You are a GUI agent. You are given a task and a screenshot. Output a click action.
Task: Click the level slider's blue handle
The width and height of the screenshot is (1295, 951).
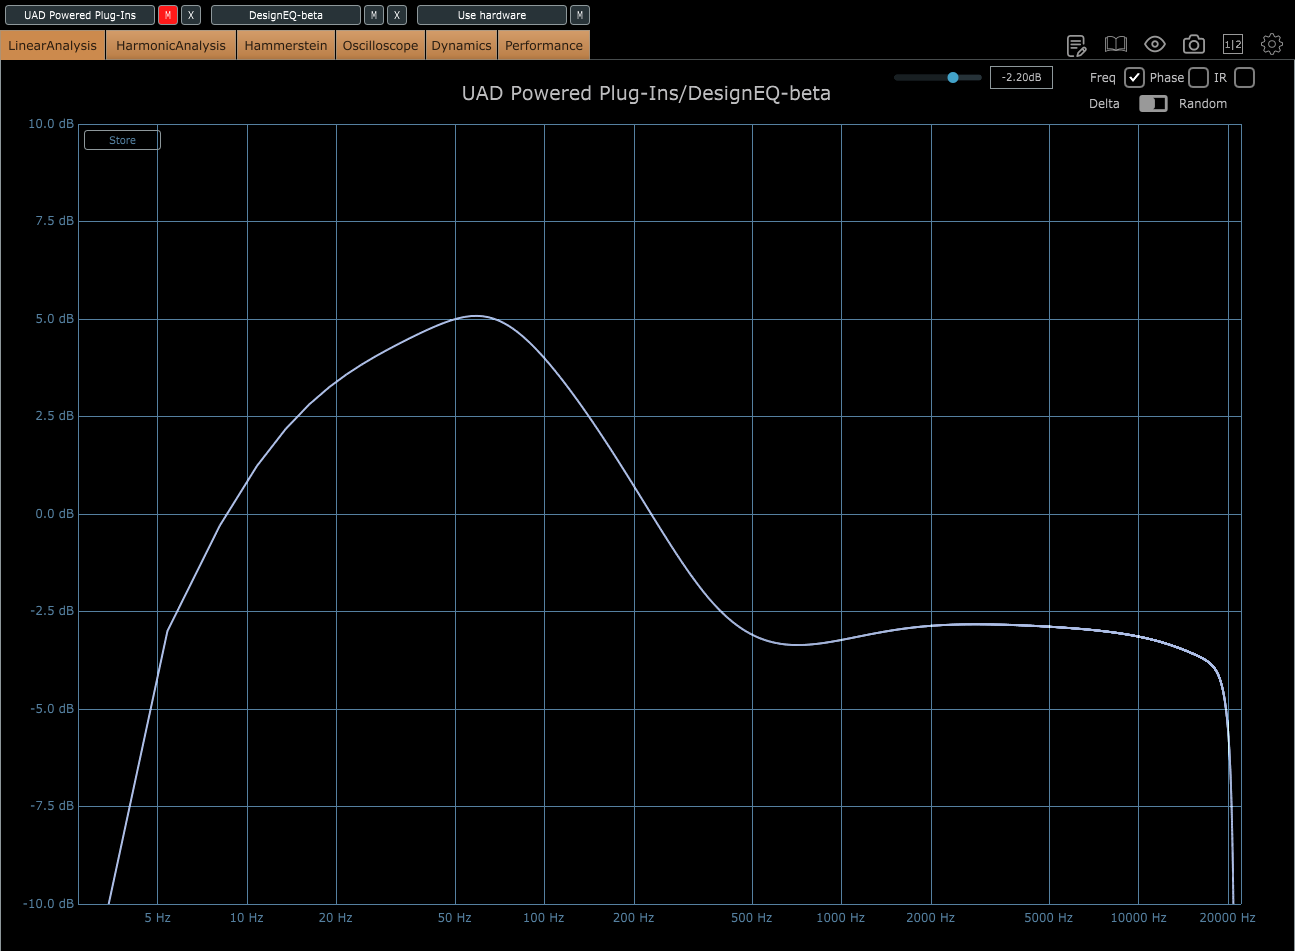[953, 77]
